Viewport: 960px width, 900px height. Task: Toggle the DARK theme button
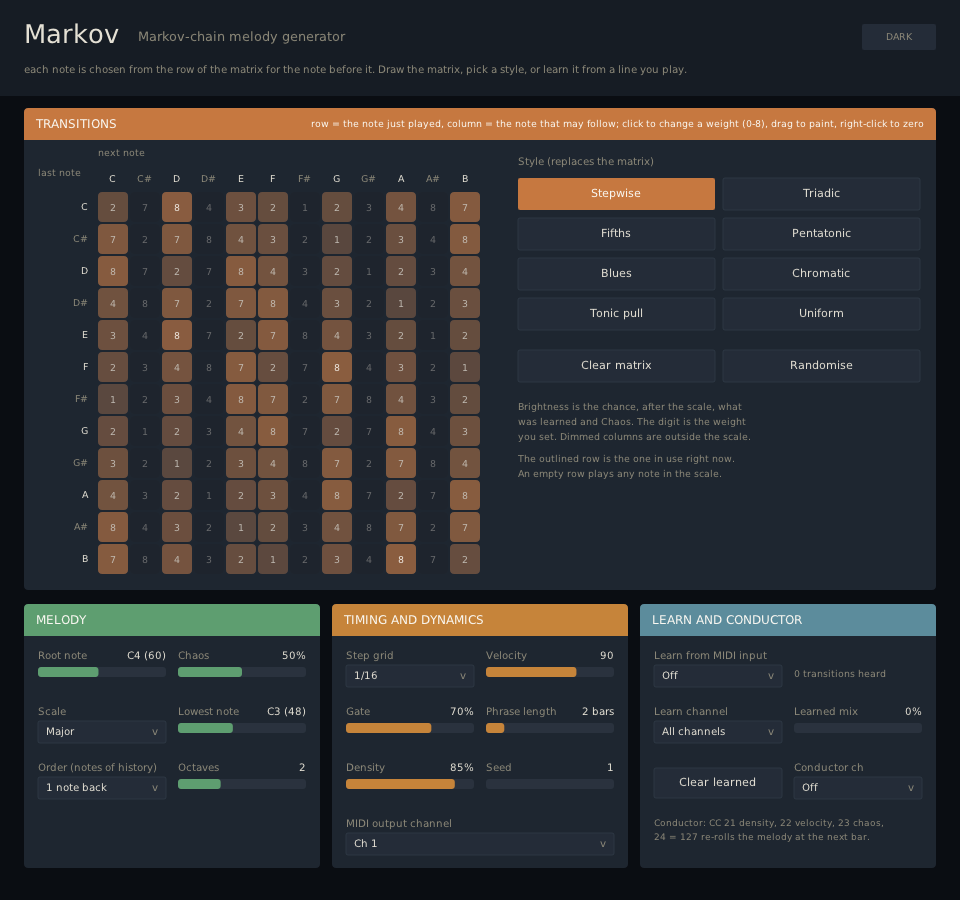coord(898,37)
